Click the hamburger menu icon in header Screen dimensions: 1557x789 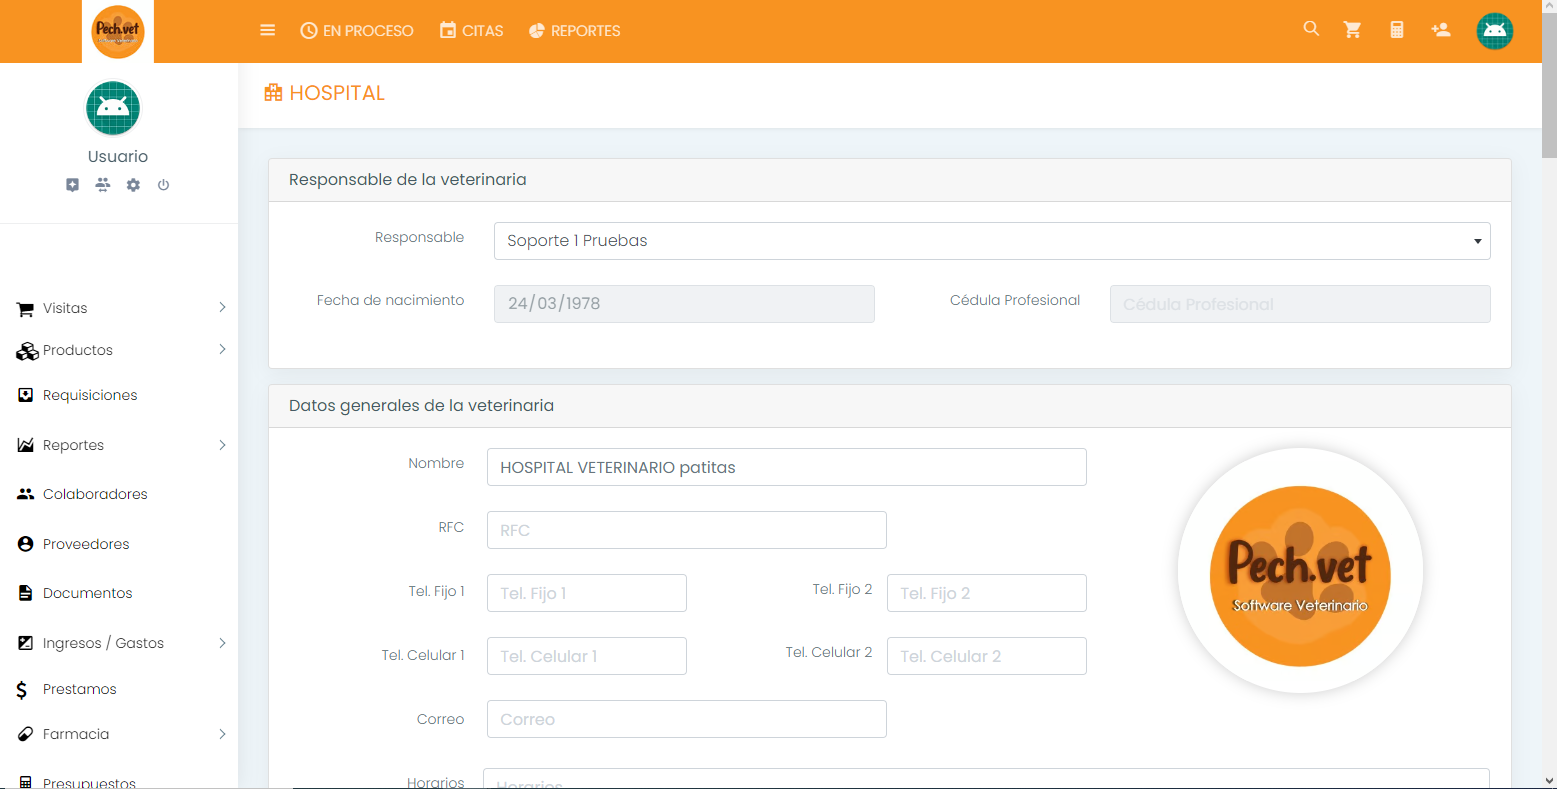coord(267,30)
